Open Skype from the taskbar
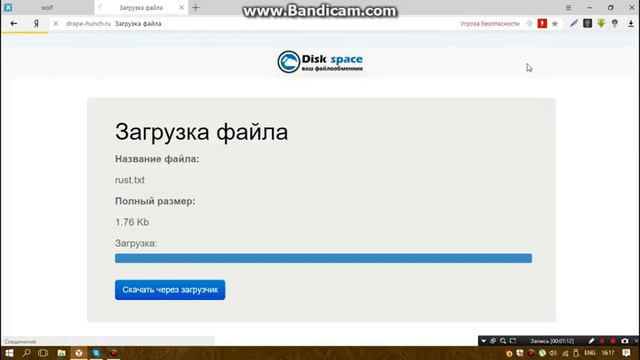The image size is (640, 360). [96, 353]
